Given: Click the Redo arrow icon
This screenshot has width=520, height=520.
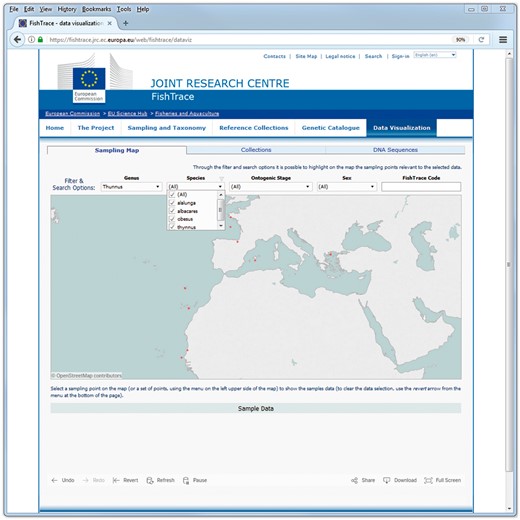Looking at the screenshot, I should point(86,480).
